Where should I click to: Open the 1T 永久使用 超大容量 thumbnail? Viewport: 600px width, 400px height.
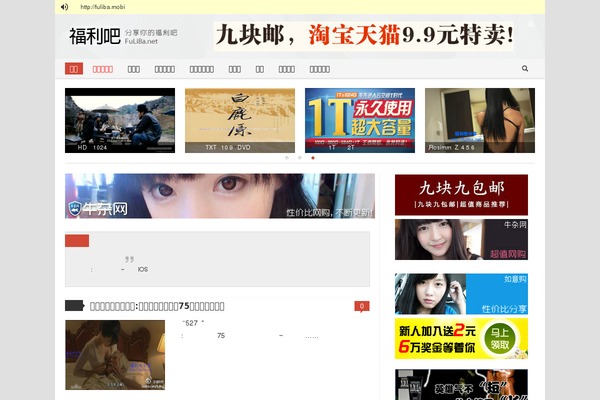click(360, 121)
